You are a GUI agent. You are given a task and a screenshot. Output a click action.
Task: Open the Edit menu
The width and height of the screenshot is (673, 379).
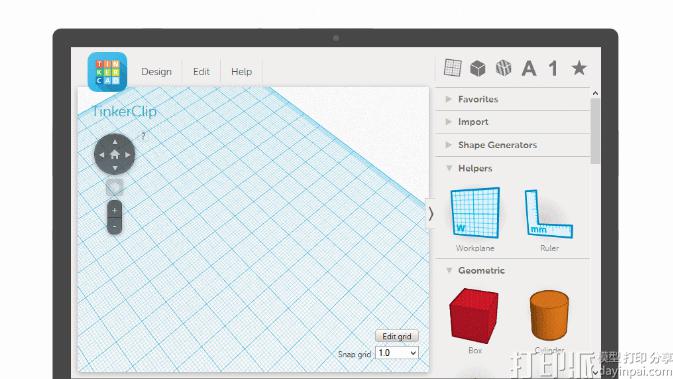201,72
